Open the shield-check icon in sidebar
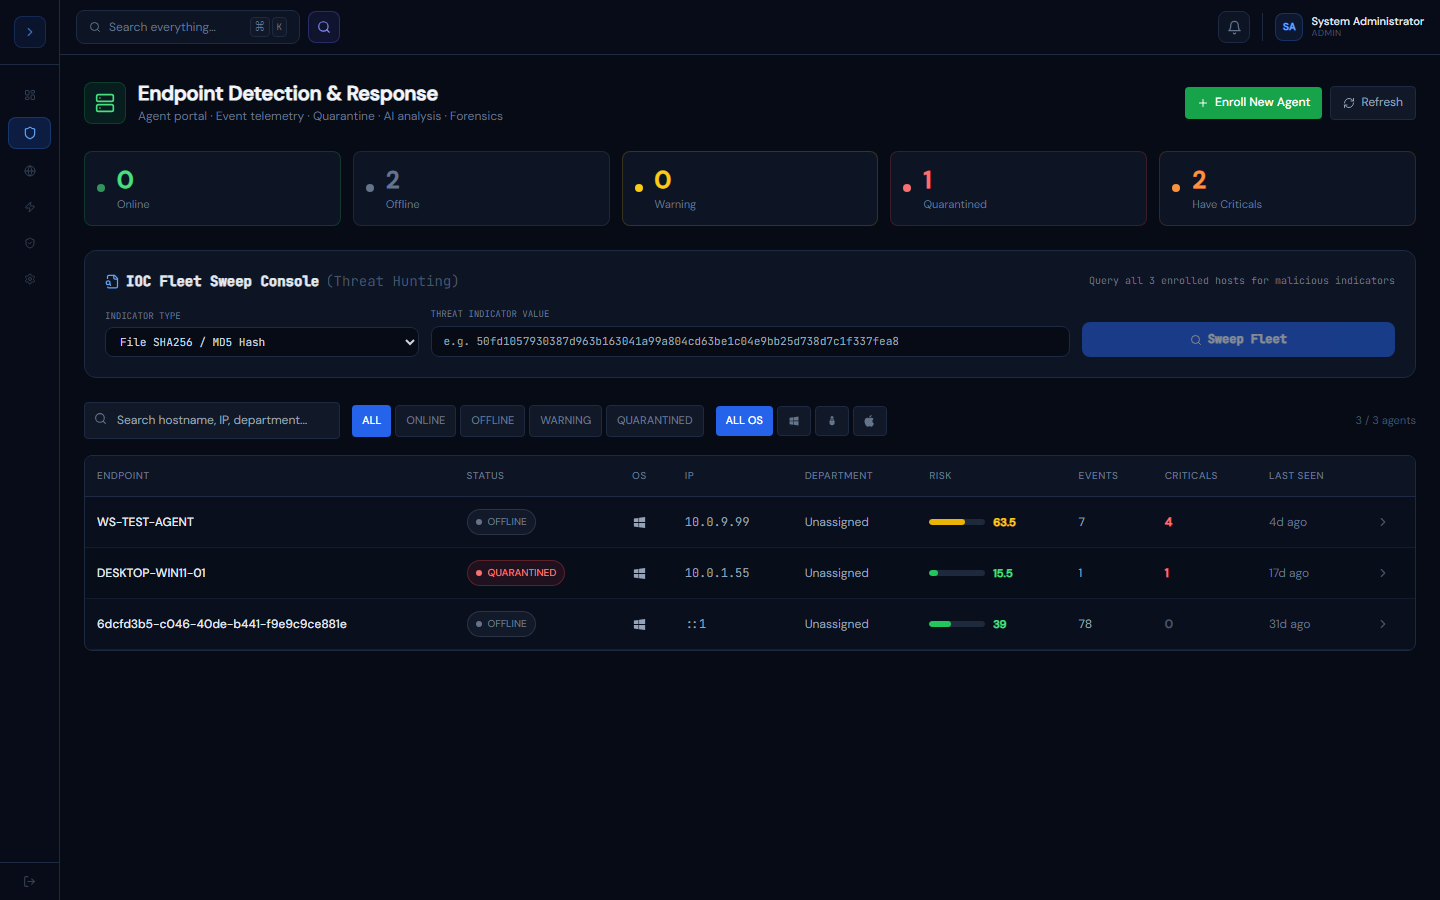The width and height of the screenshot is (1440, 900). [x=30, y=243]
